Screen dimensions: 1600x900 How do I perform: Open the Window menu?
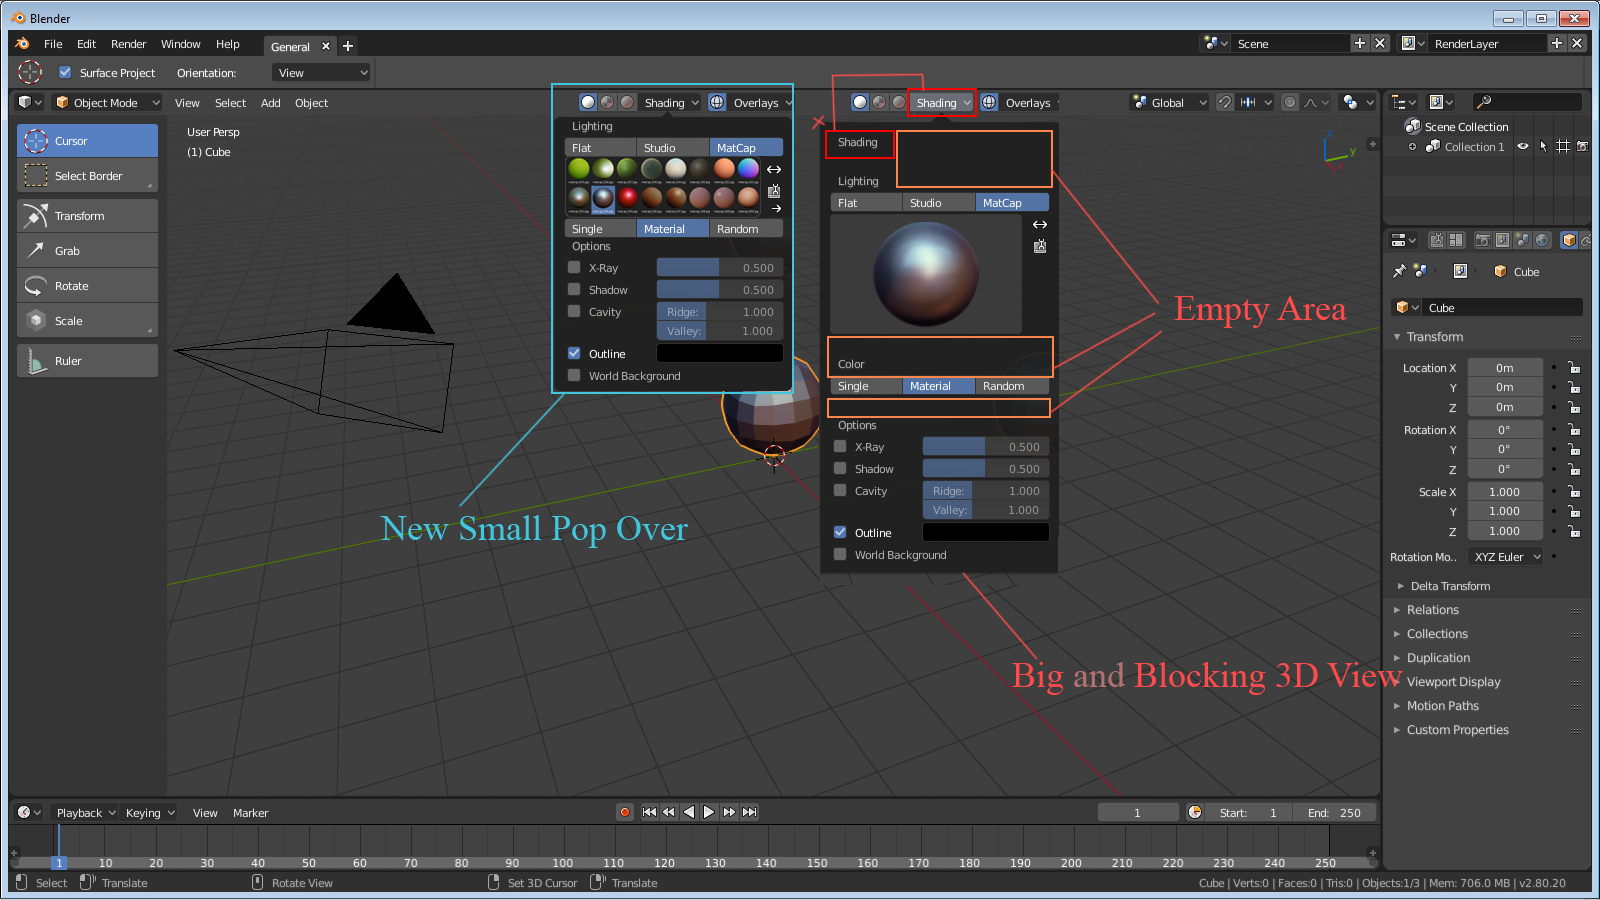180,44
